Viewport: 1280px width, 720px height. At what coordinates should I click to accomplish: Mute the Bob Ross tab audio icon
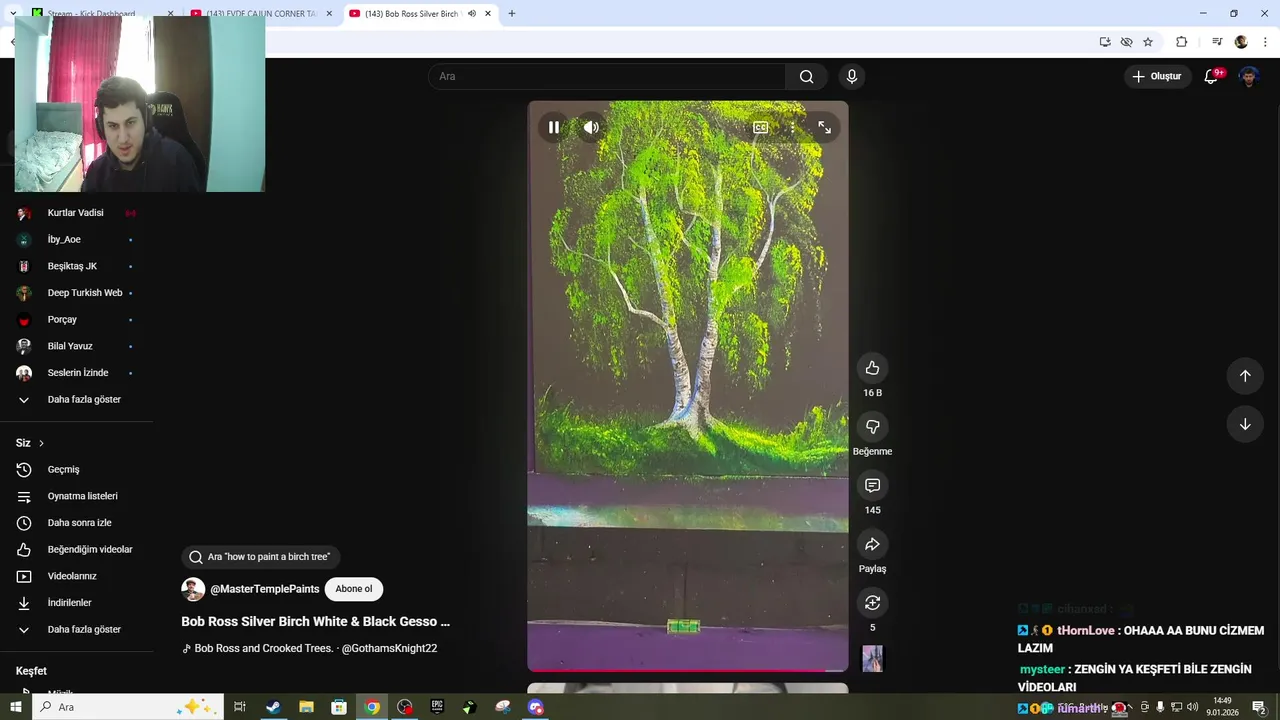(471, 13)
